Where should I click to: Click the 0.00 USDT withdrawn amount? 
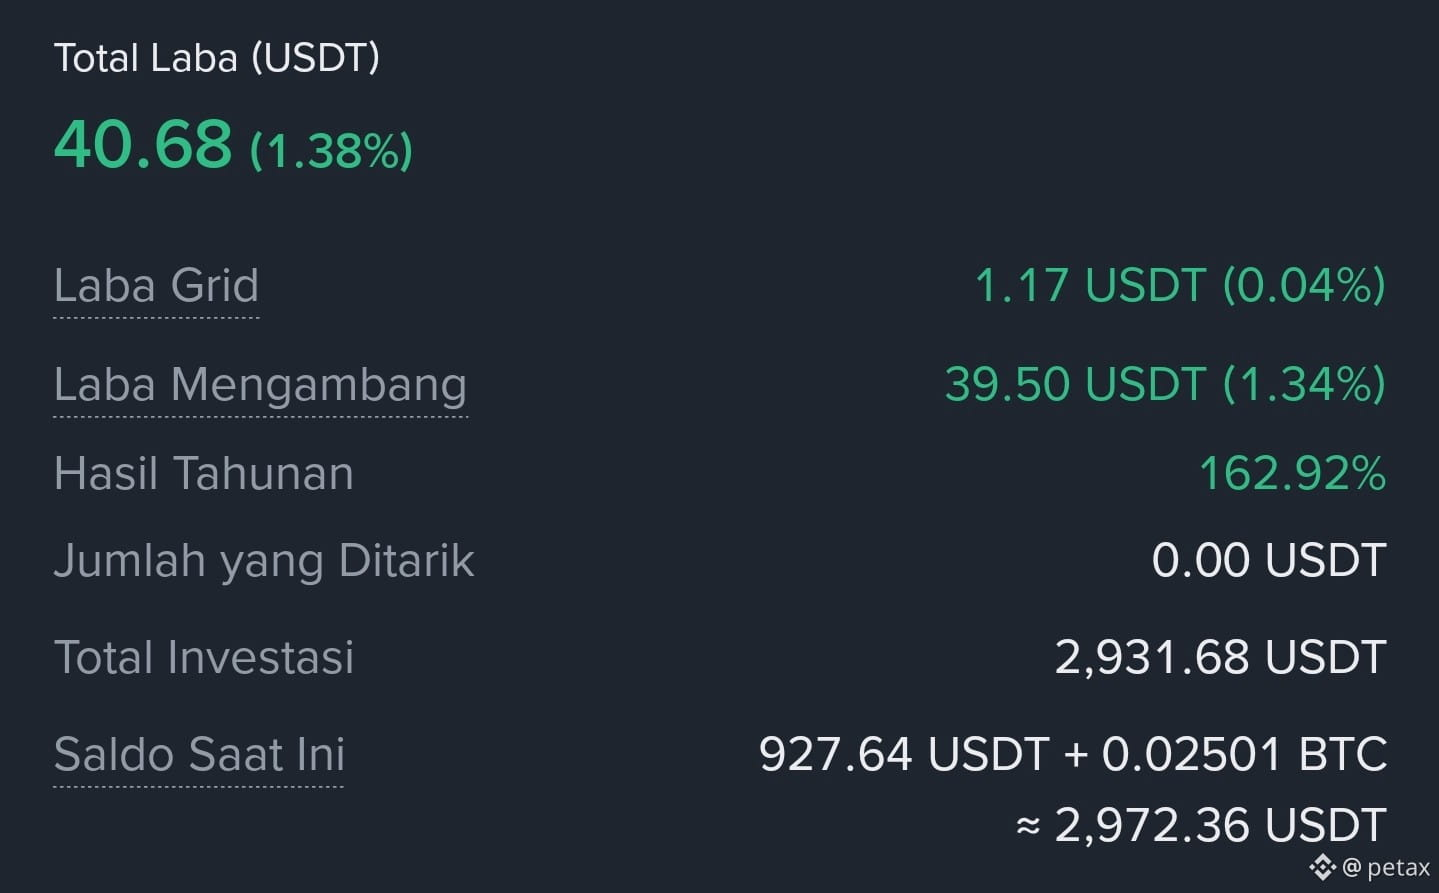(1269, 561)
